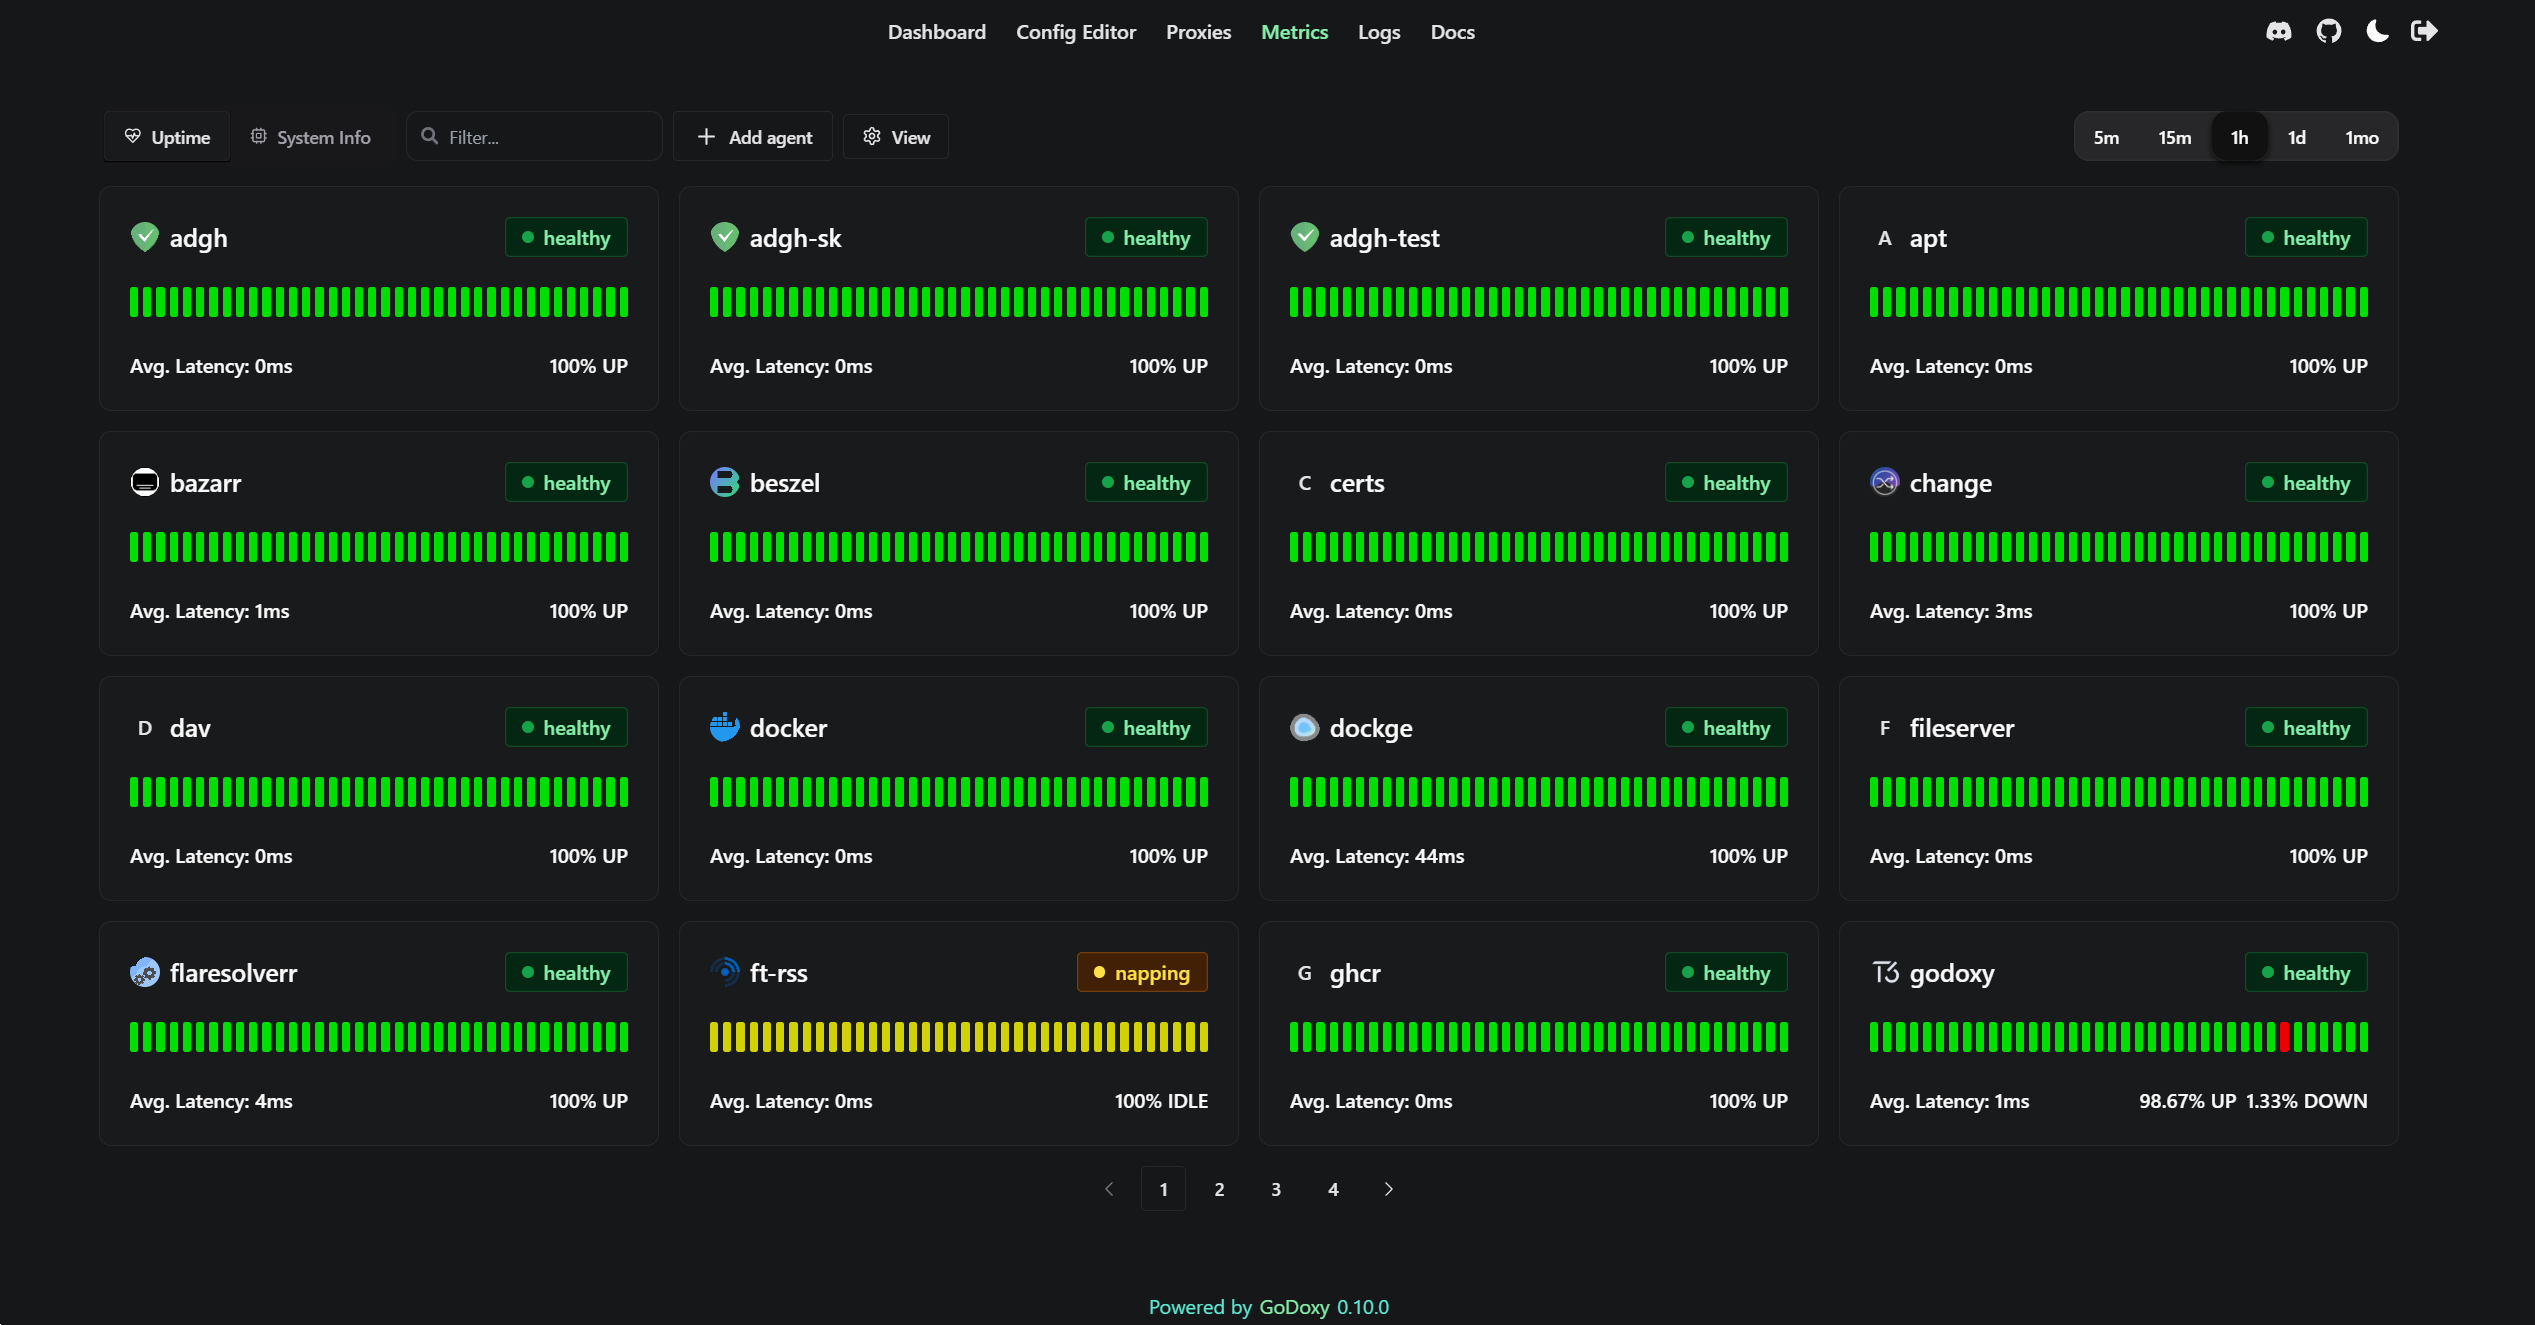Switch uptime range to 1d
2535x1325 pixels.
point(2297,137)
